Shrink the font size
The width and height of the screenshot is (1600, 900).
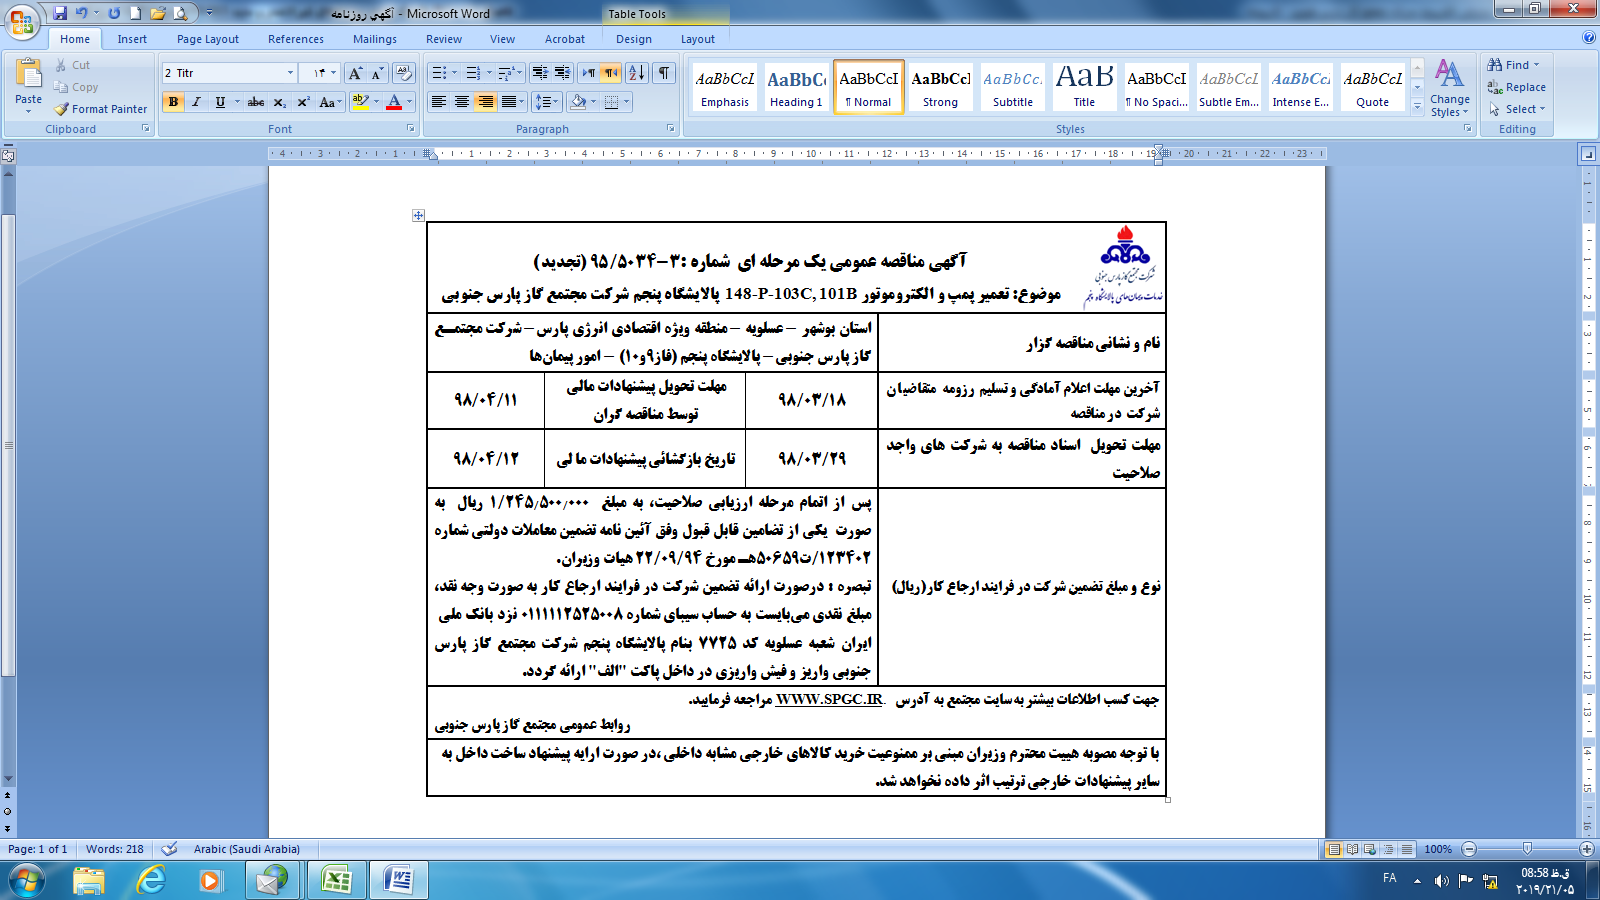[x=377, y=73]
